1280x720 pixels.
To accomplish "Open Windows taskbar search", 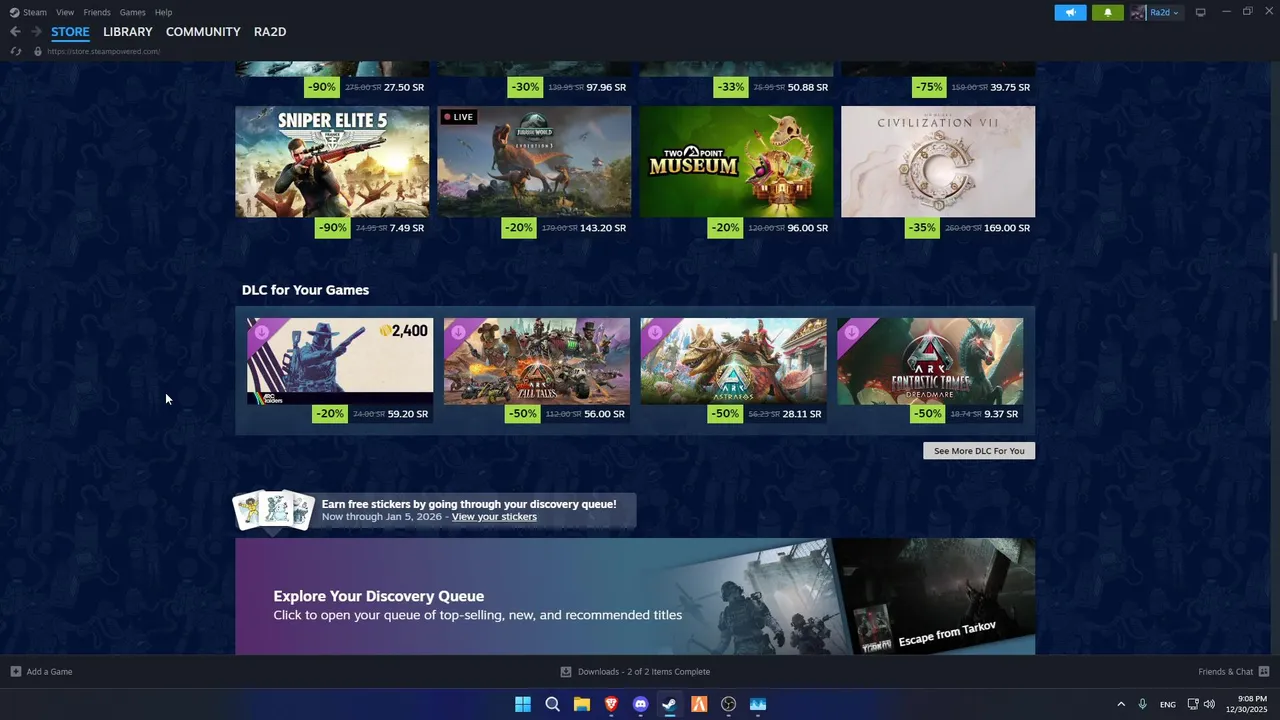I will (x=552, y=704).
